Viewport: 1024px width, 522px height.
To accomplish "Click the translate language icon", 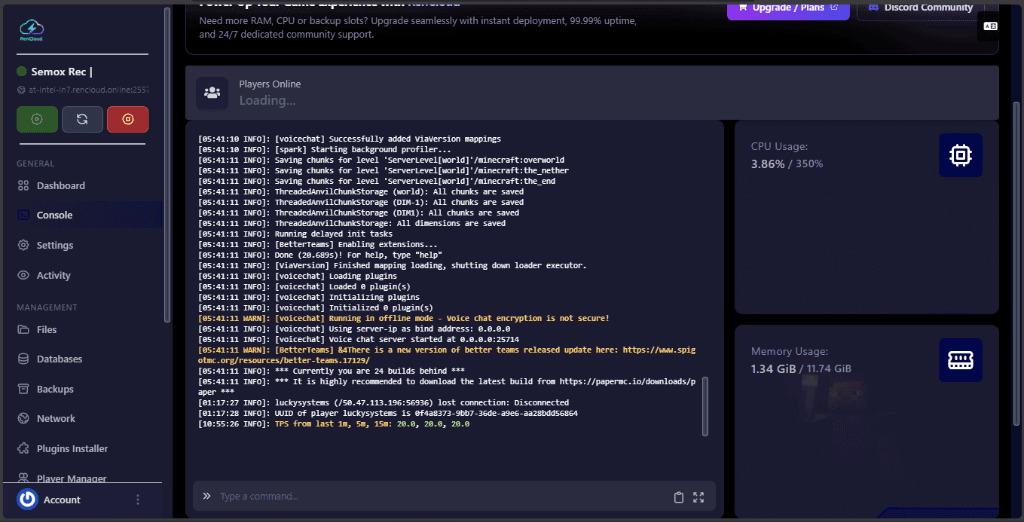I will (990, 26).
